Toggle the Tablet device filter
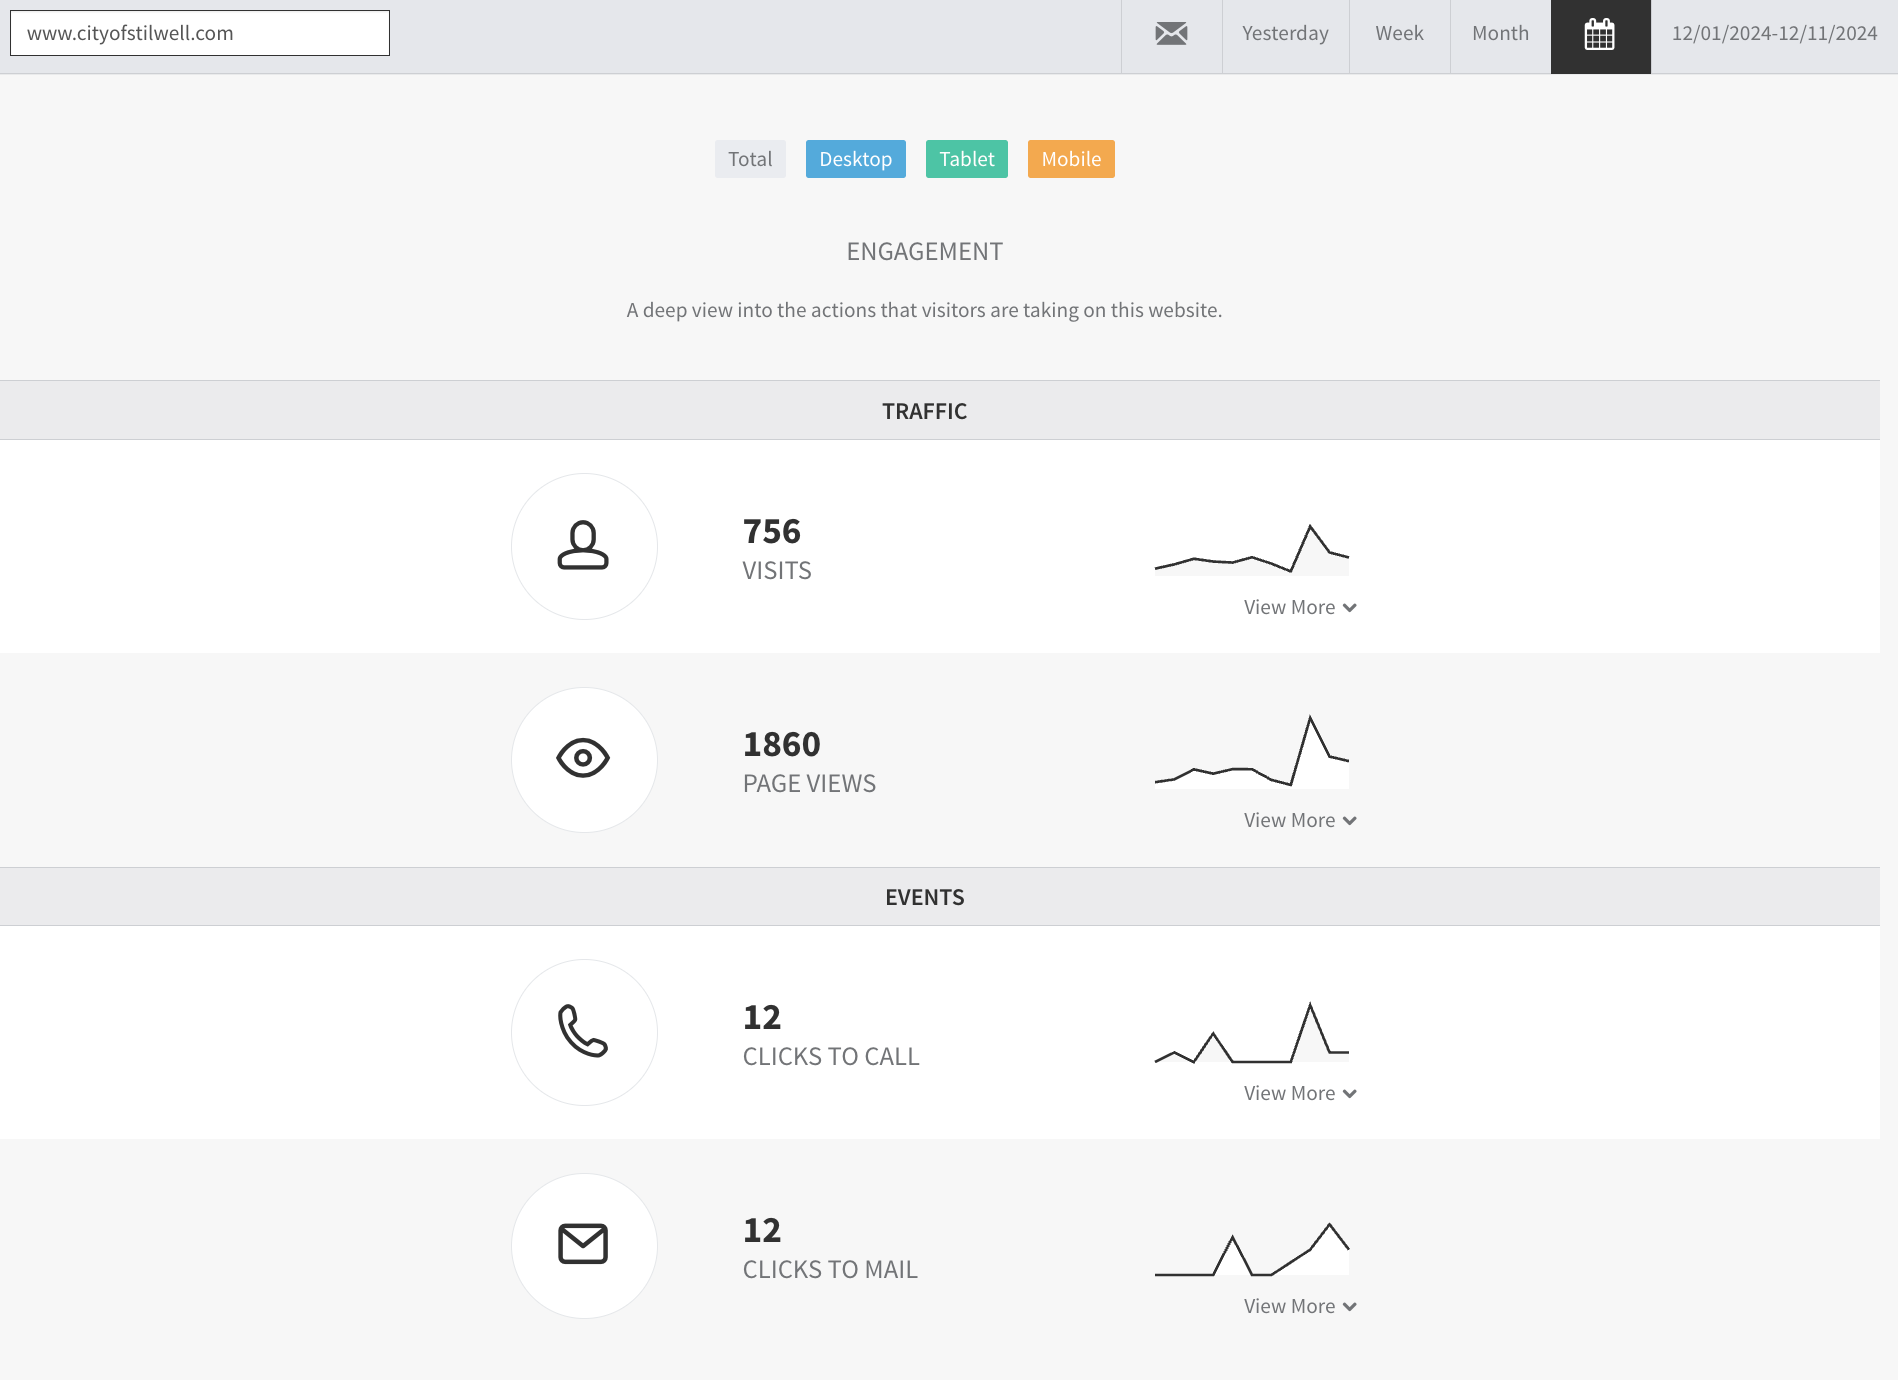The width and height of the screenshot is (1898, 1380). tap(967, 159)
